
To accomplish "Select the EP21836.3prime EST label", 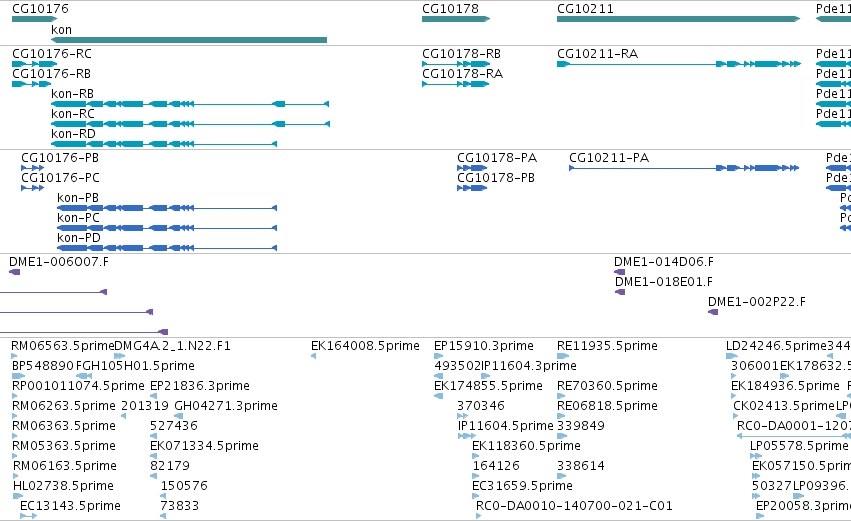I will pos(200,386).
